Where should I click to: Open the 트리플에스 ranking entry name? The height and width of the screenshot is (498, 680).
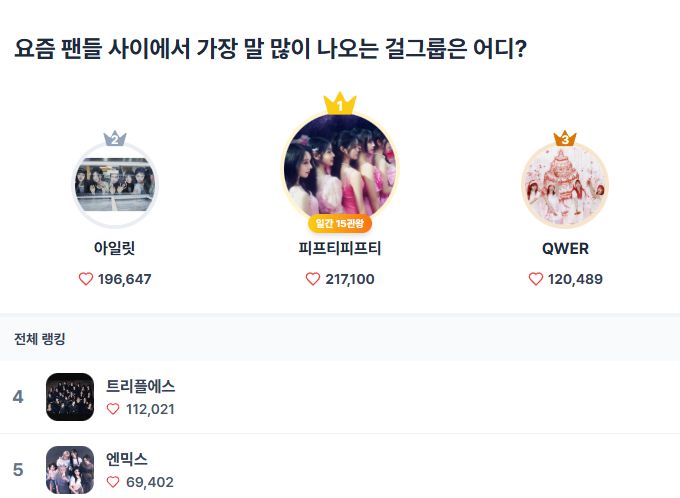pos(141,386)
